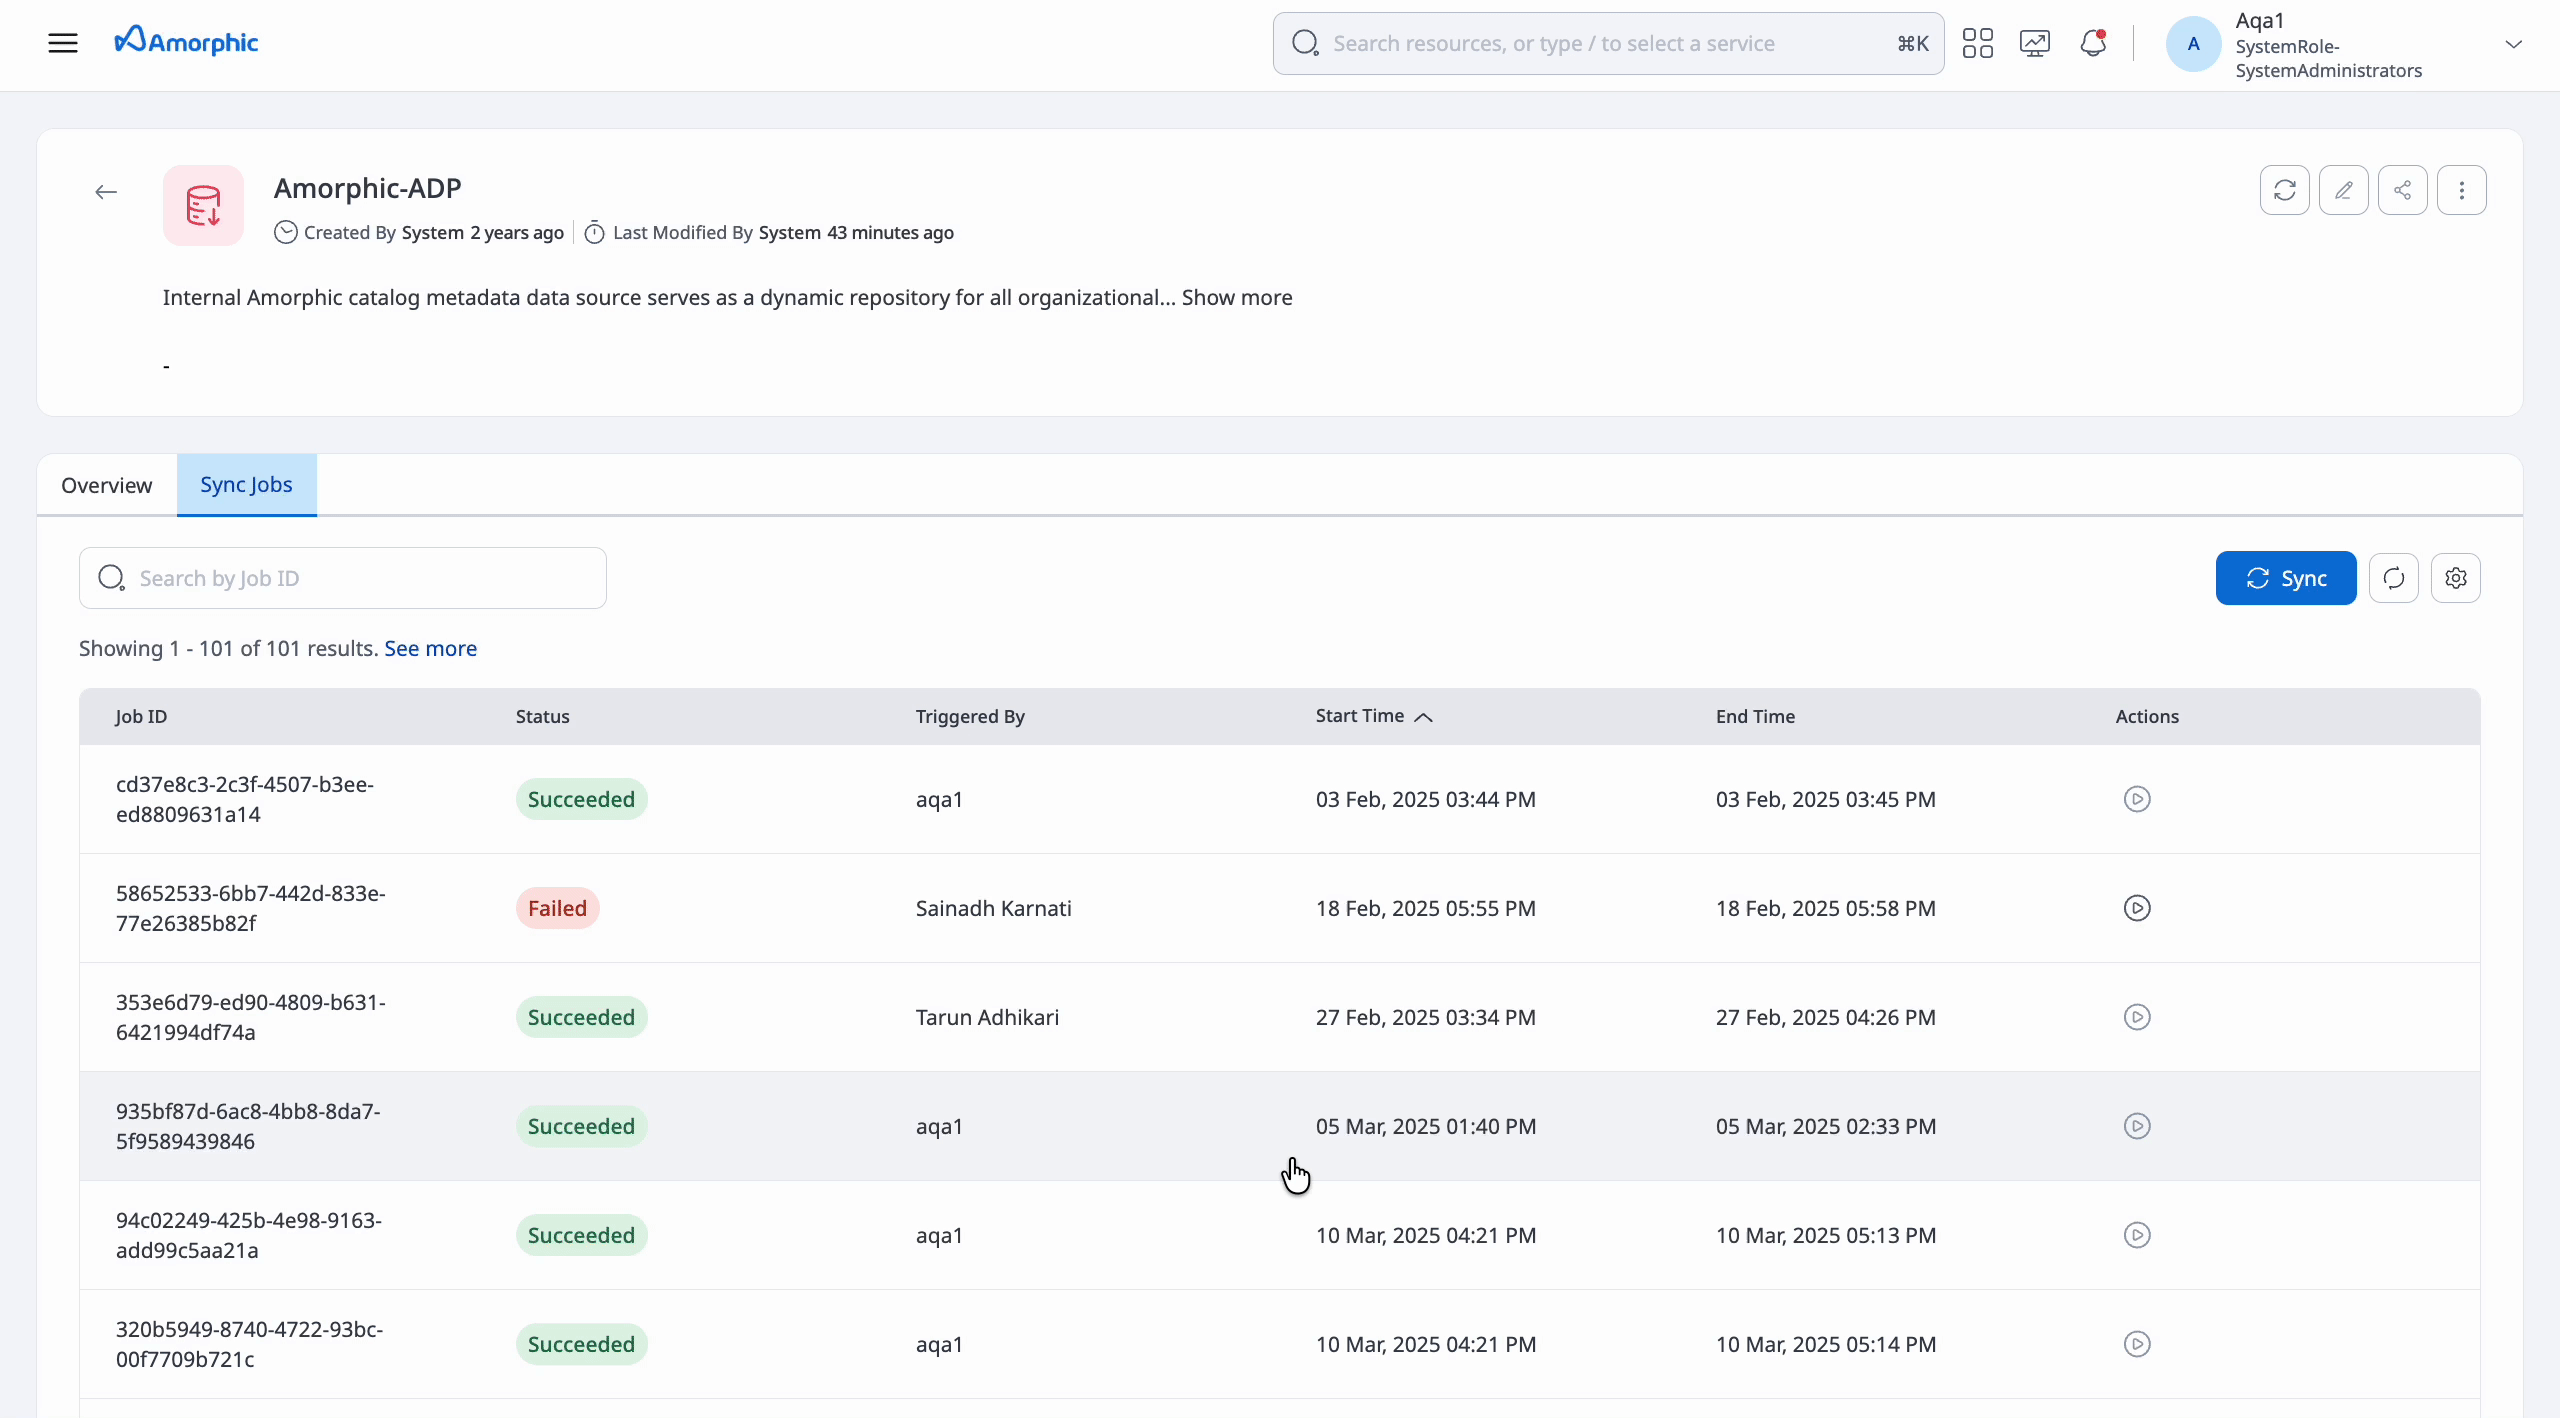The width and height of the screenshot is (2560, 1418).
Task: Click the Failed status badge
Action: point(558,908)
